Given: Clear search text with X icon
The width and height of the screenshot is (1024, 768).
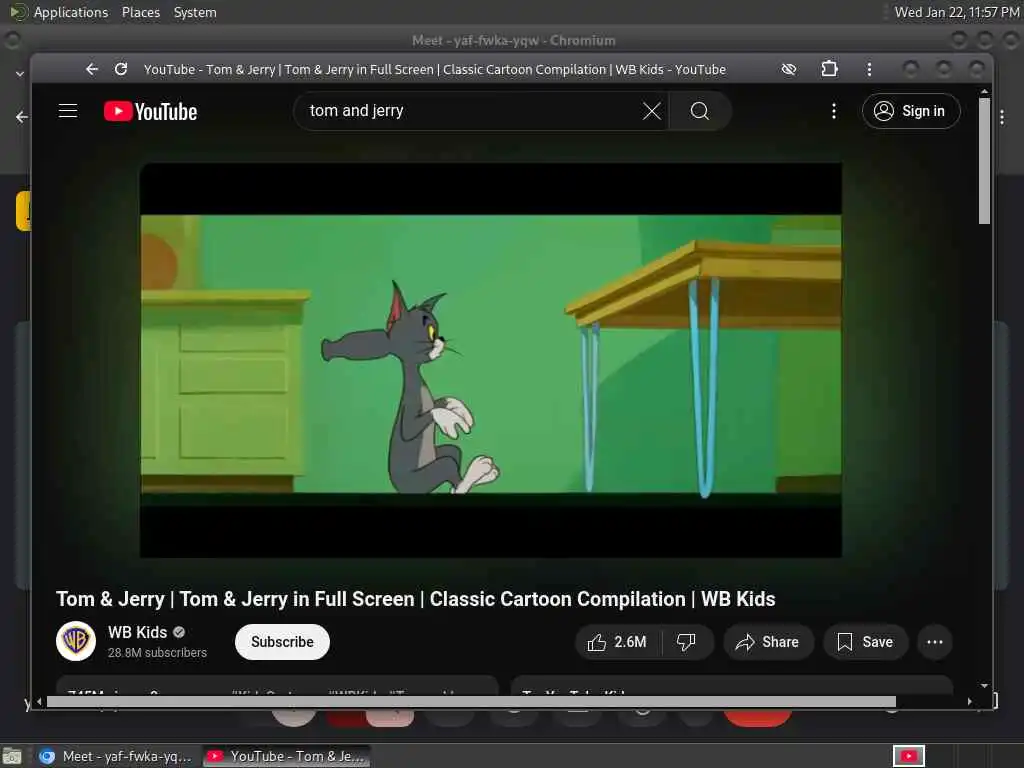Looking at the screenshot, I should [652, 111].
